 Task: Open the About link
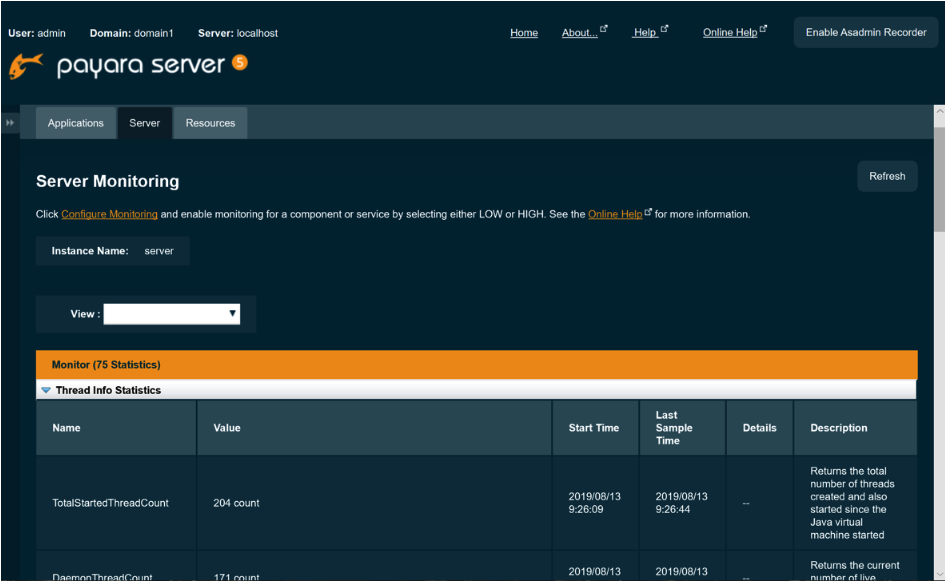(x=580, y=33)
